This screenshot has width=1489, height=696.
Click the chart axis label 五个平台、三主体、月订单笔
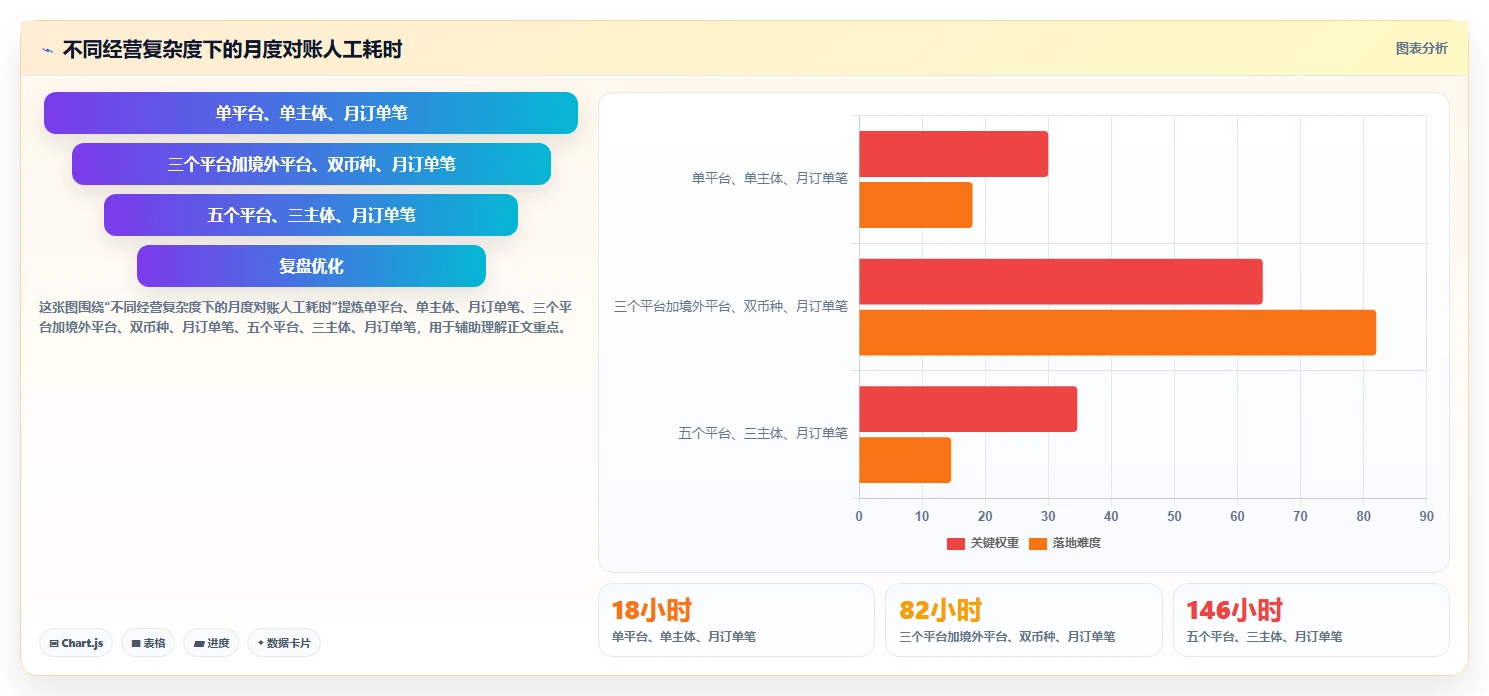763,434
